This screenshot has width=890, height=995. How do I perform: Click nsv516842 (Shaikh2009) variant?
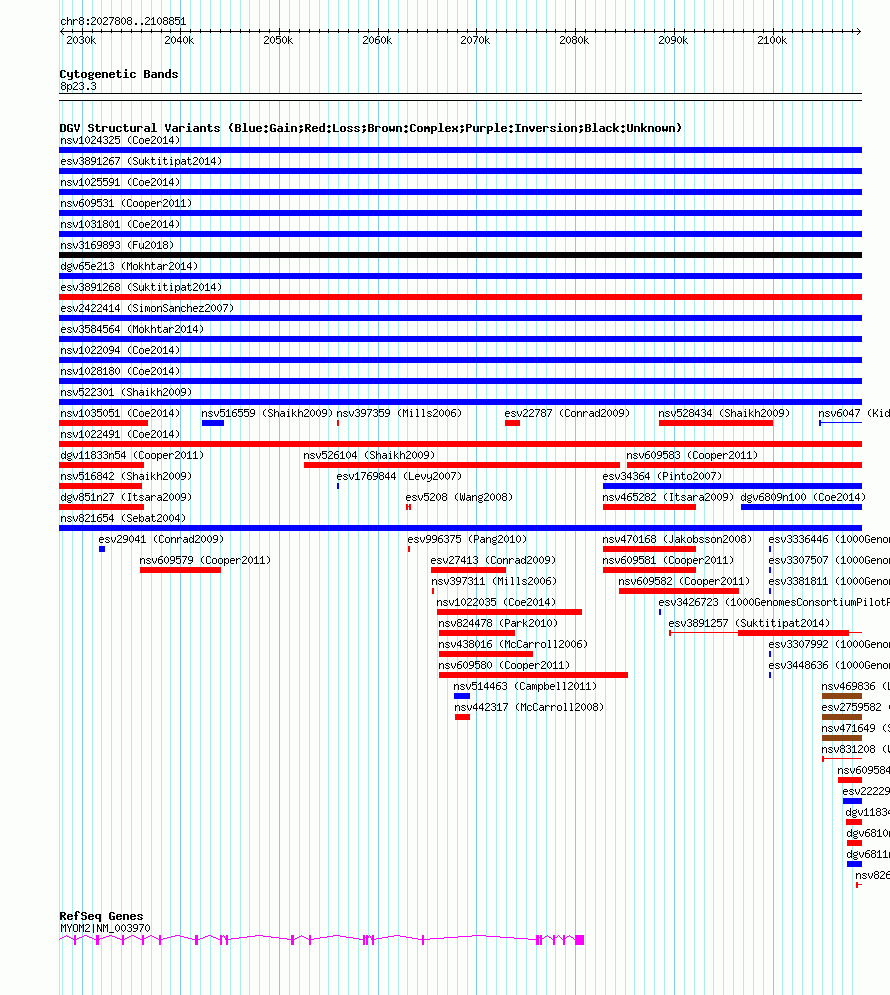tap(100, 485)
